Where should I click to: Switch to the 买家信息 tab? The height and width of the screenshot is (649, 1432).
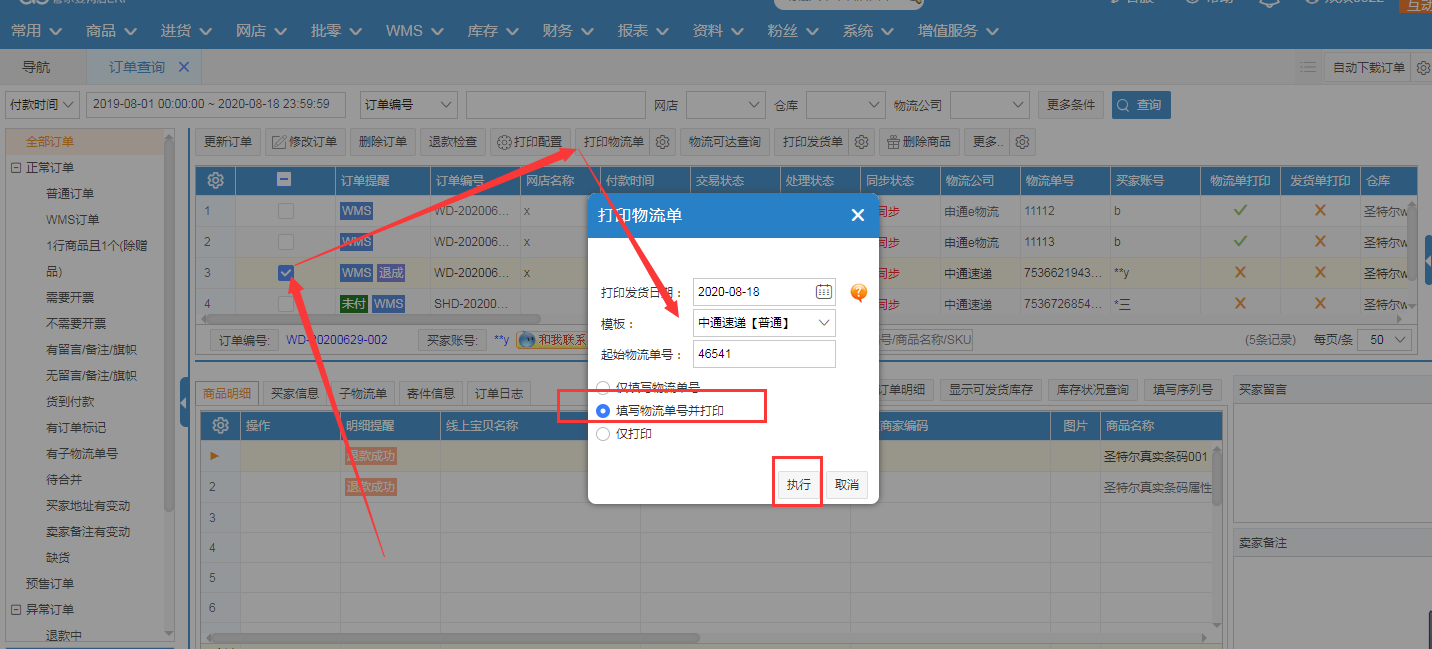click(295, 393)
